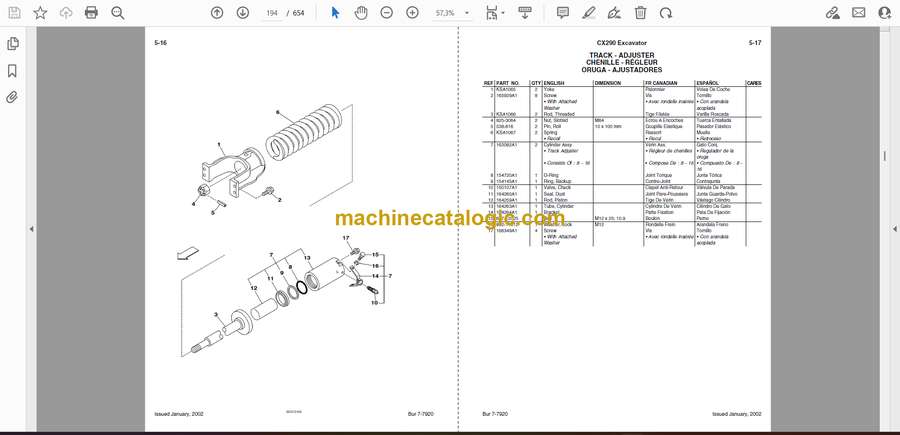
Task: Click the upload to cloud icon
Action: 66,13
